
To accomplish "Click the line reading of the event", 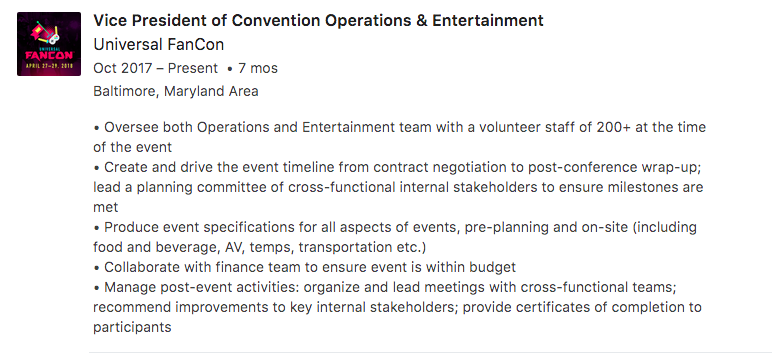I will pyautogui.click(x=132, y=147).
